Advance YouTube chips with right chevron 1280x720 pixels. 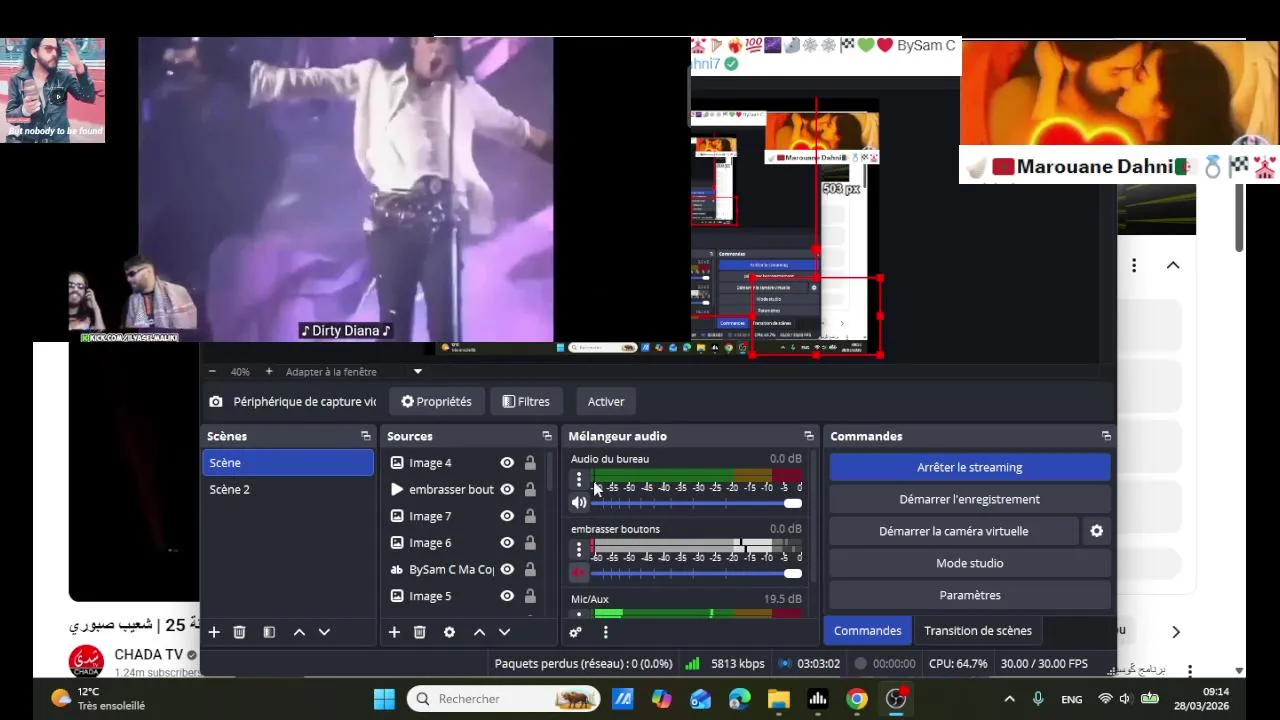tap(1176, 632)
